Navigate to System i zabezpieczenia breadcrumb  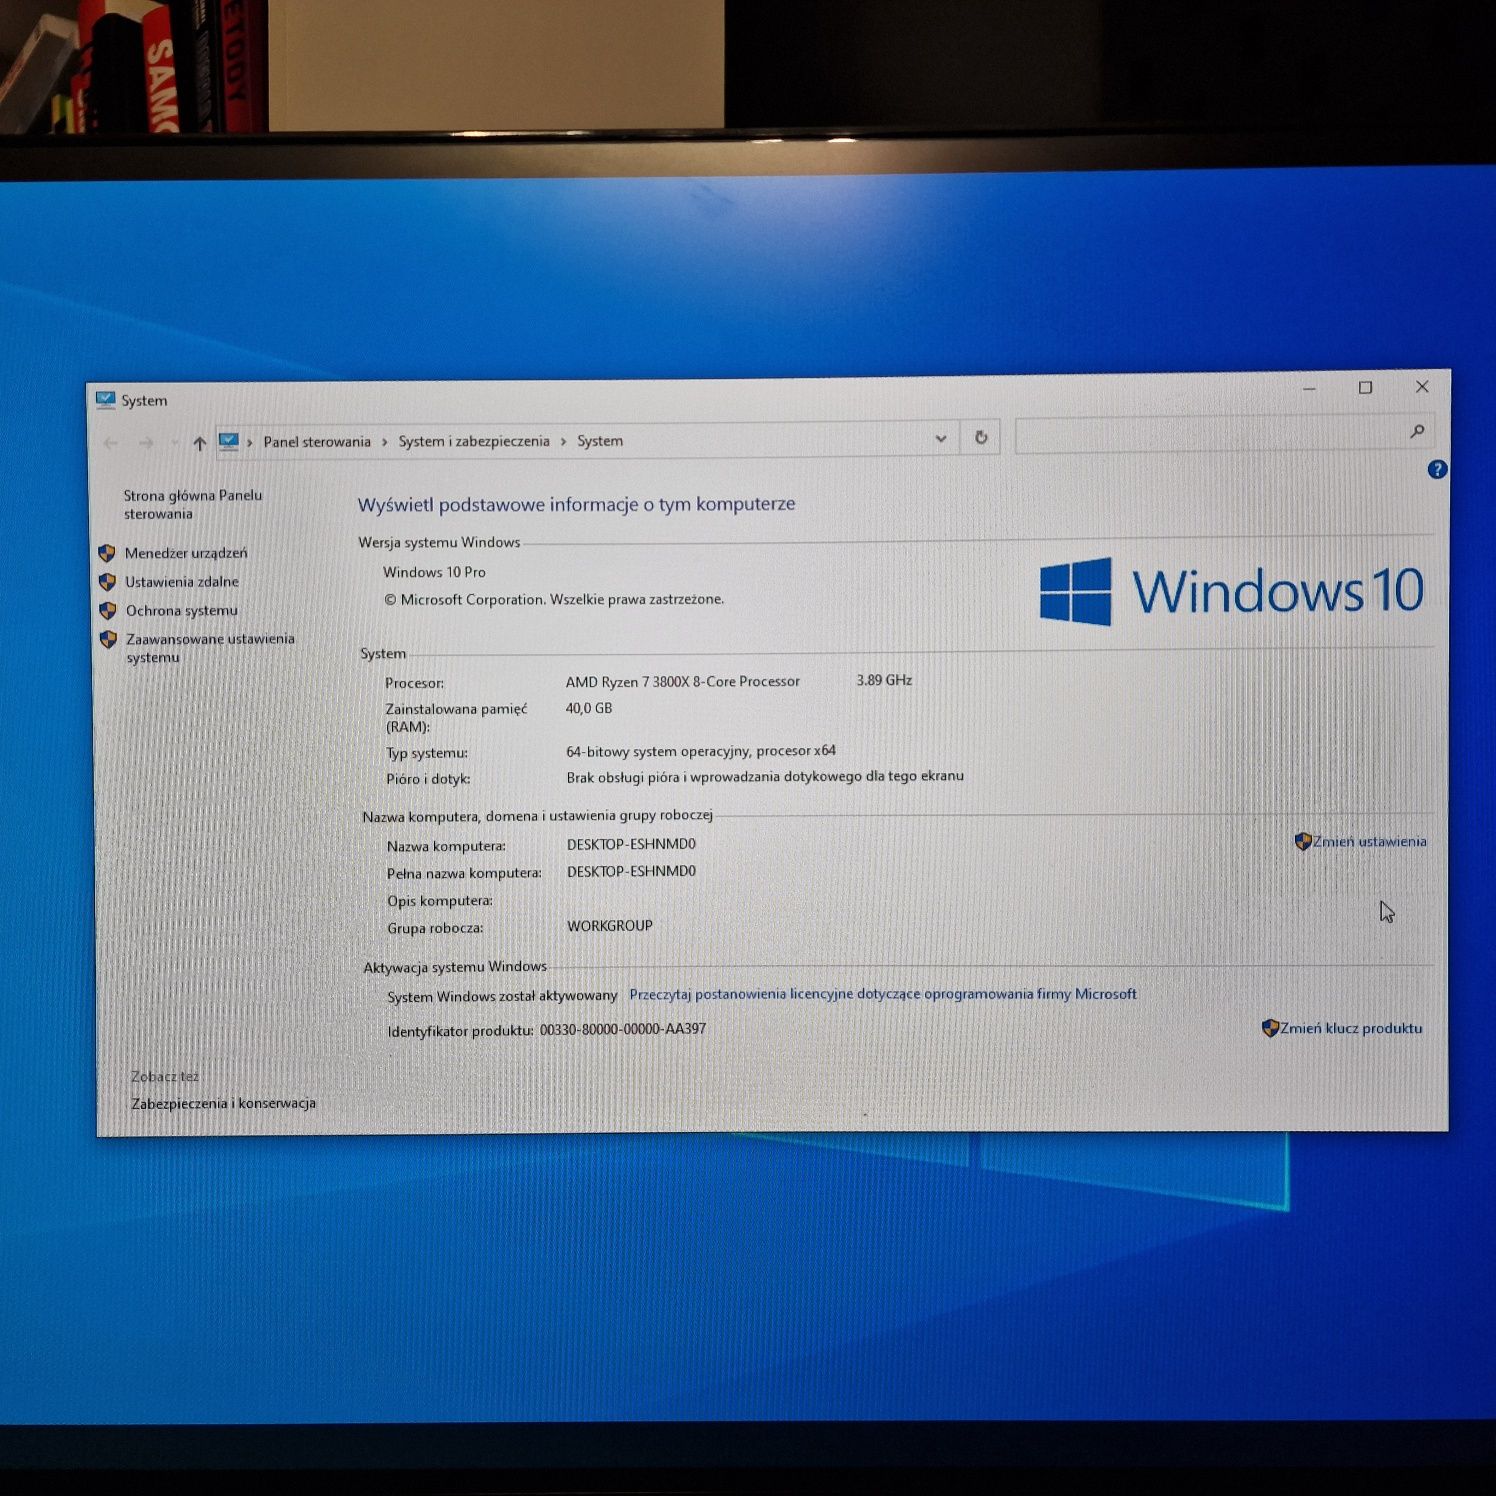coord(474,441)
